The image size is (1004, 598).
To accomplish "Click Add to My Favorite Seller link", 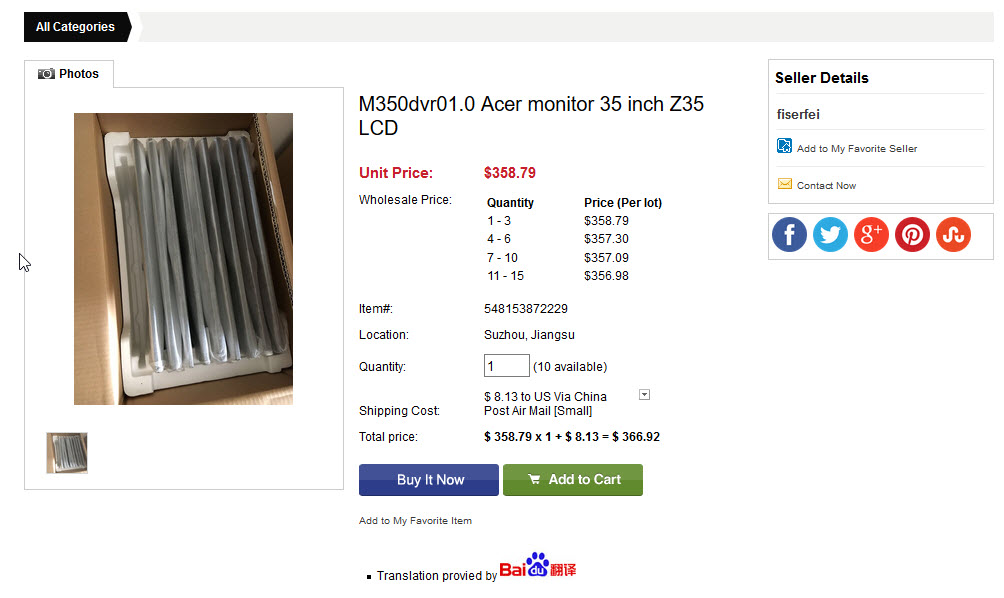I will pyautogui.click(x=857, y=149).
